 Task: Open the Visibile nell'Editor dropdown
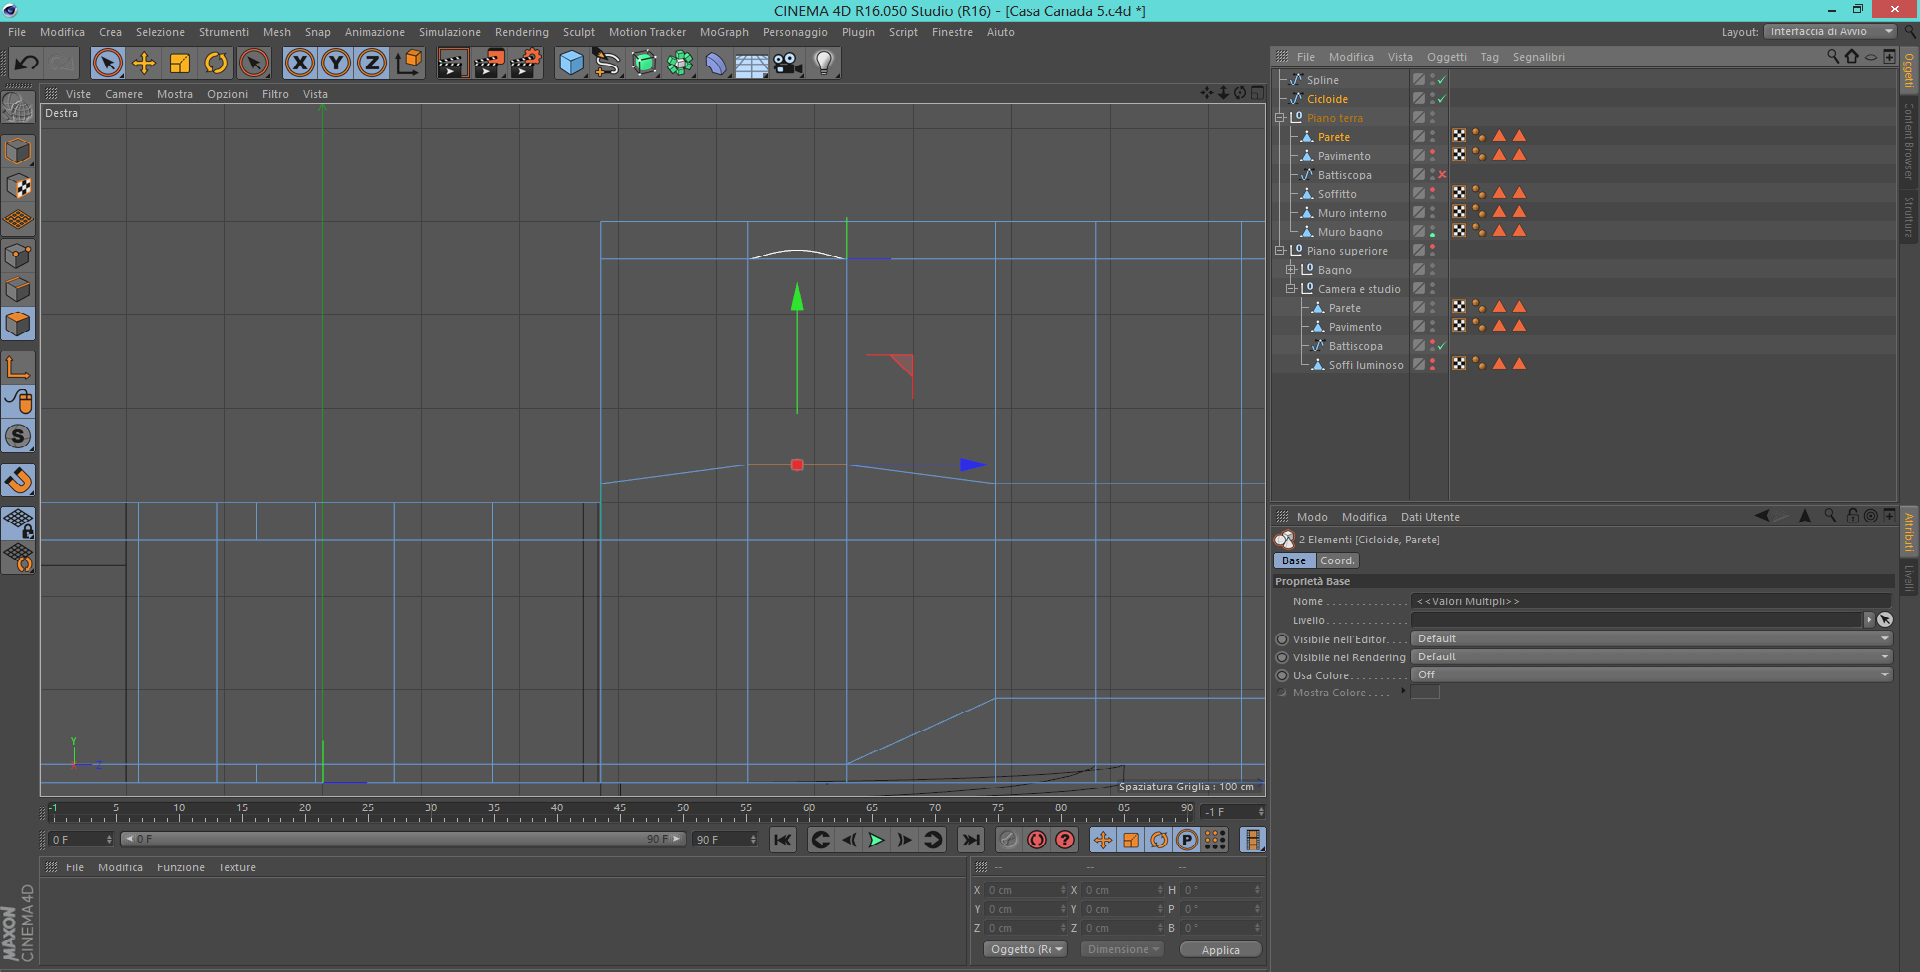1652,639
